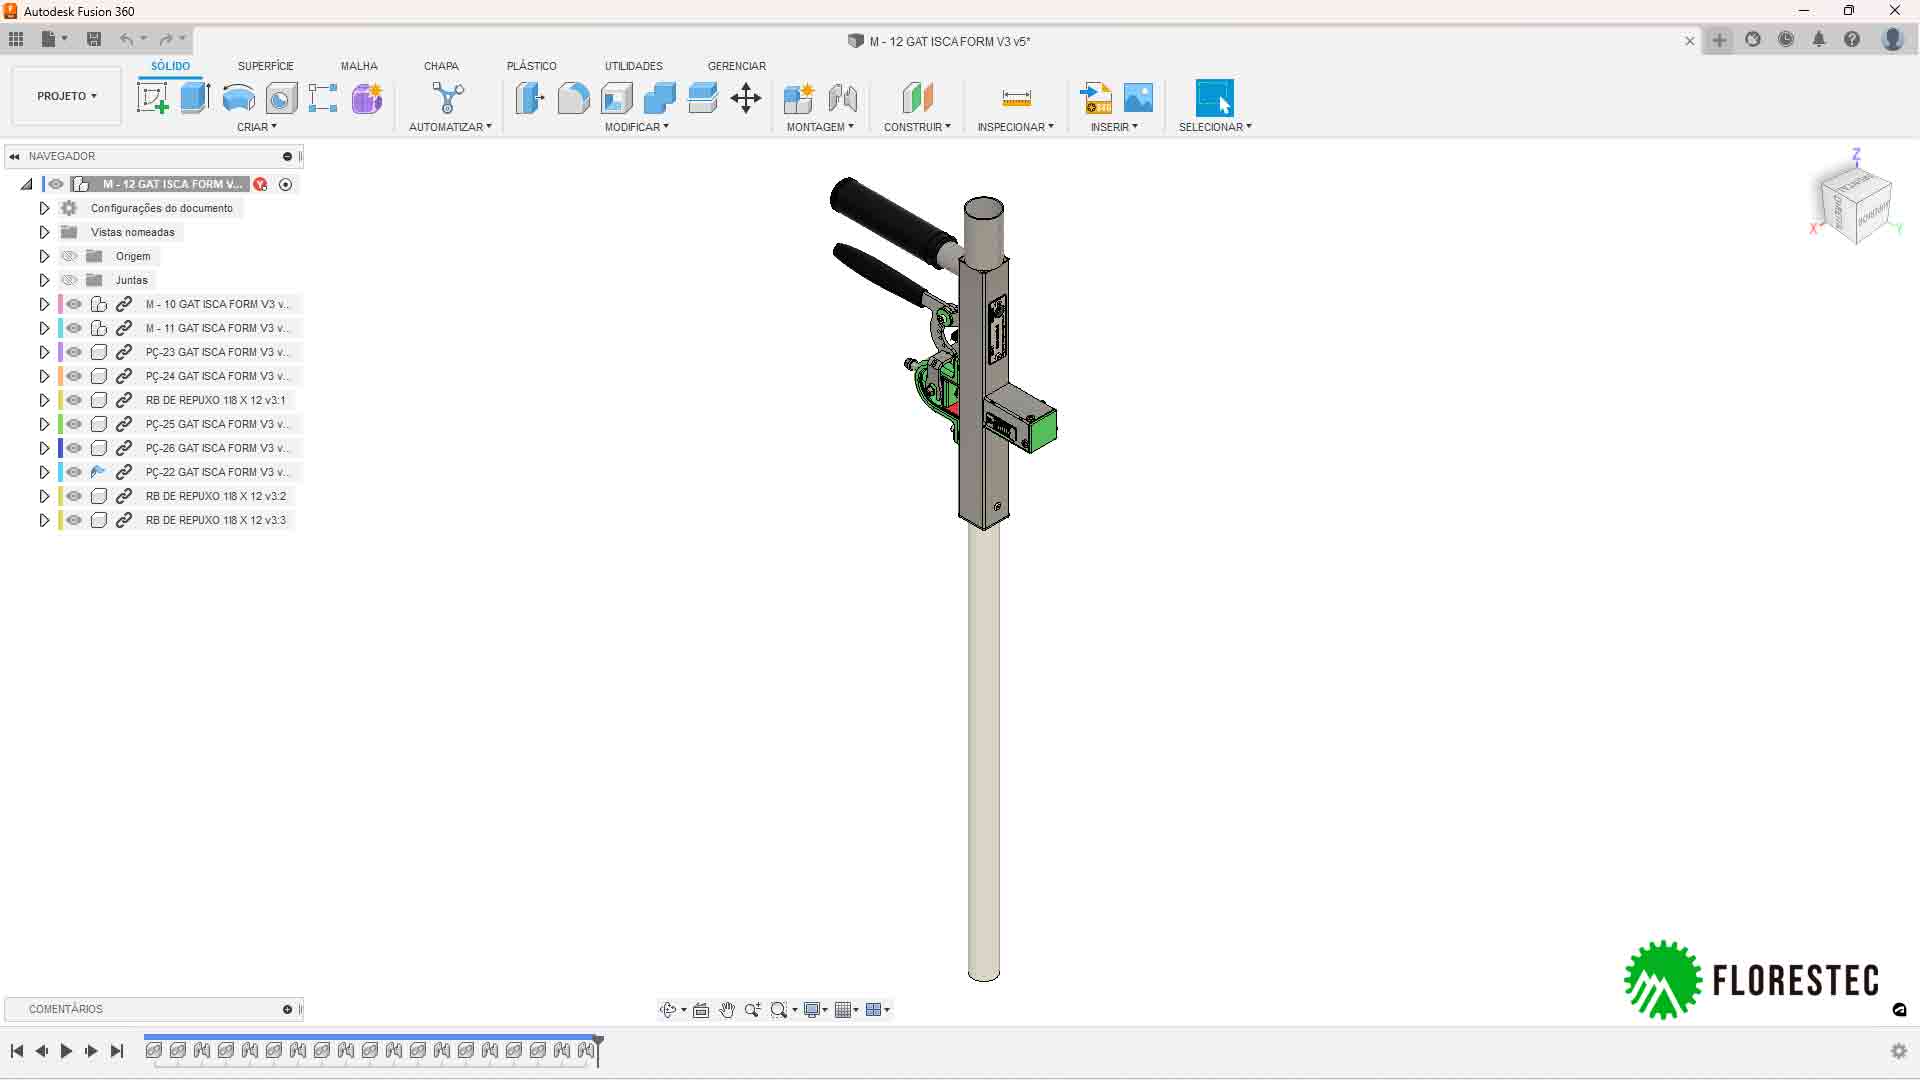
Task: Hide the PÇ-23 GAT ISCA FORM component
Action: (75, 352)
